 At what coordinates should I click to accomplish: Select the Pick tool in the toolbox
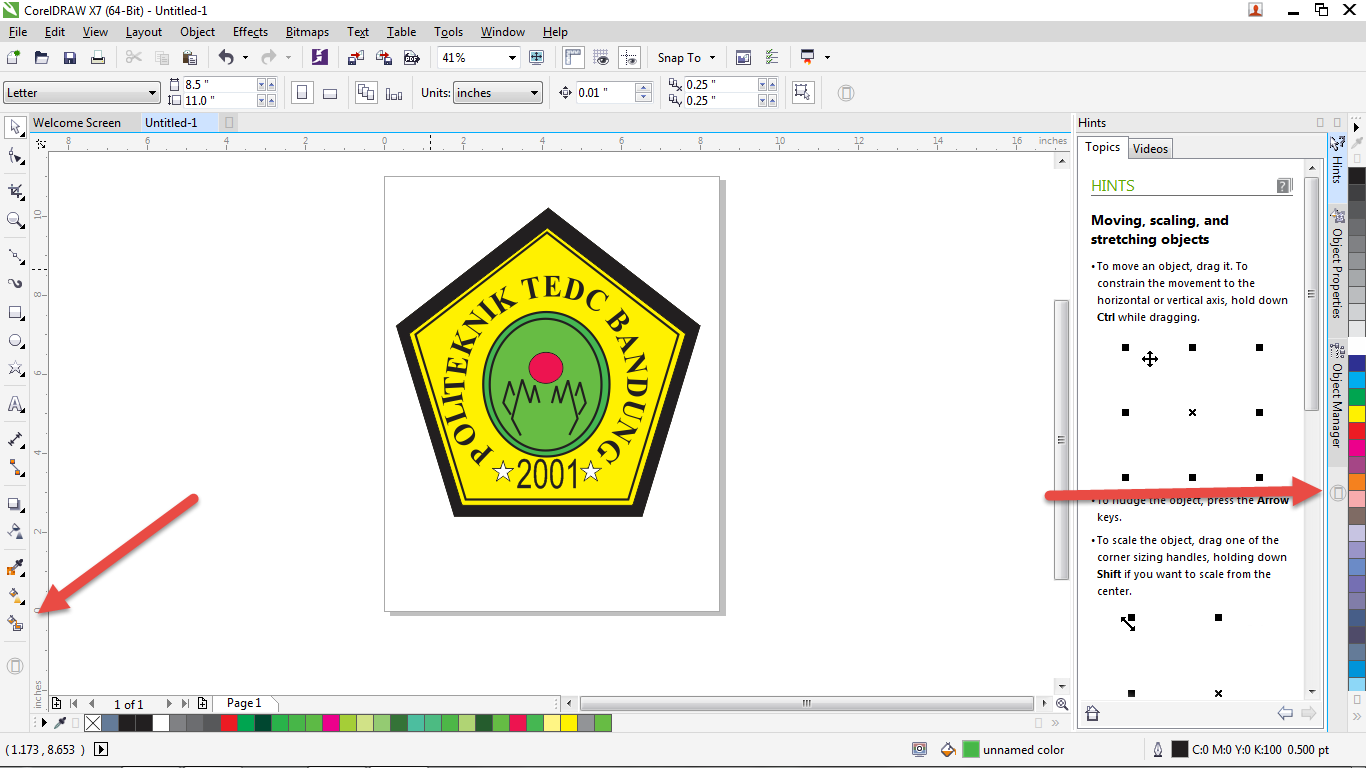[15, 127]
